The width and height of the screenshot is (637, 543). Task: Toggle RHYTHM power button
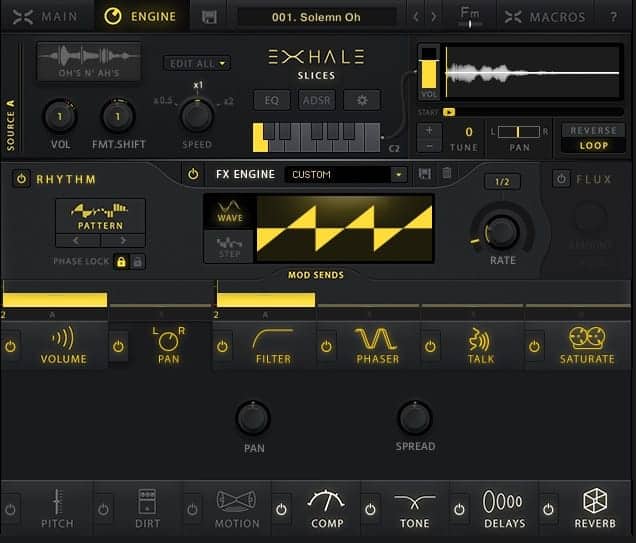[22, 179]
